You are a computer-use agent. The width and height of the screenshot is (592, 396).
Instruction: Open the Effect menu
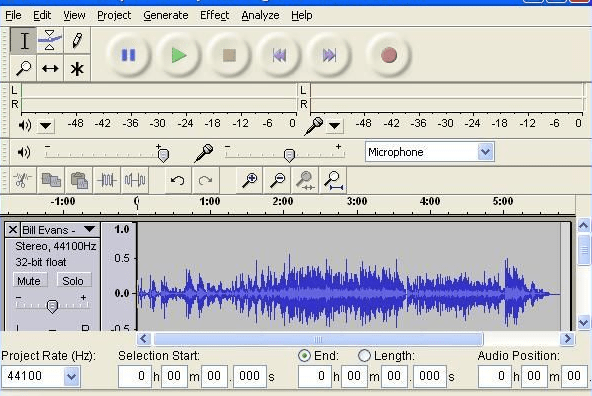point(214,15)
